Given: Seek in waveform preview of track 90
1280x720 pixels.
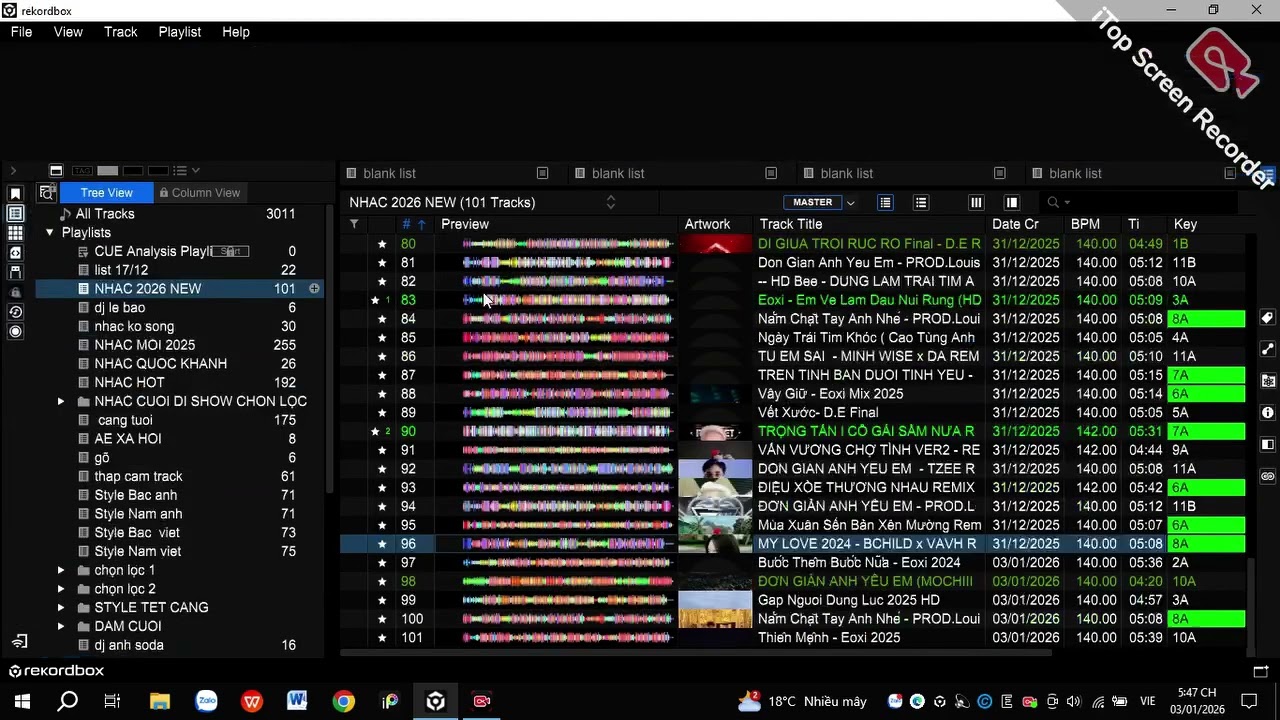Looking at the screenshot, I should (567, 432).
